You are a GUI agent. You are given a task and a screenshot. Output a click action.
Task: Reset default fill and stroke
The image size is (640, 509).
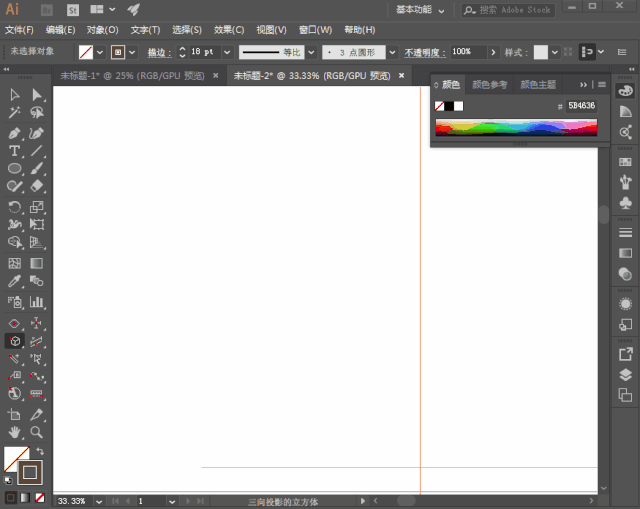click(8, 481)
